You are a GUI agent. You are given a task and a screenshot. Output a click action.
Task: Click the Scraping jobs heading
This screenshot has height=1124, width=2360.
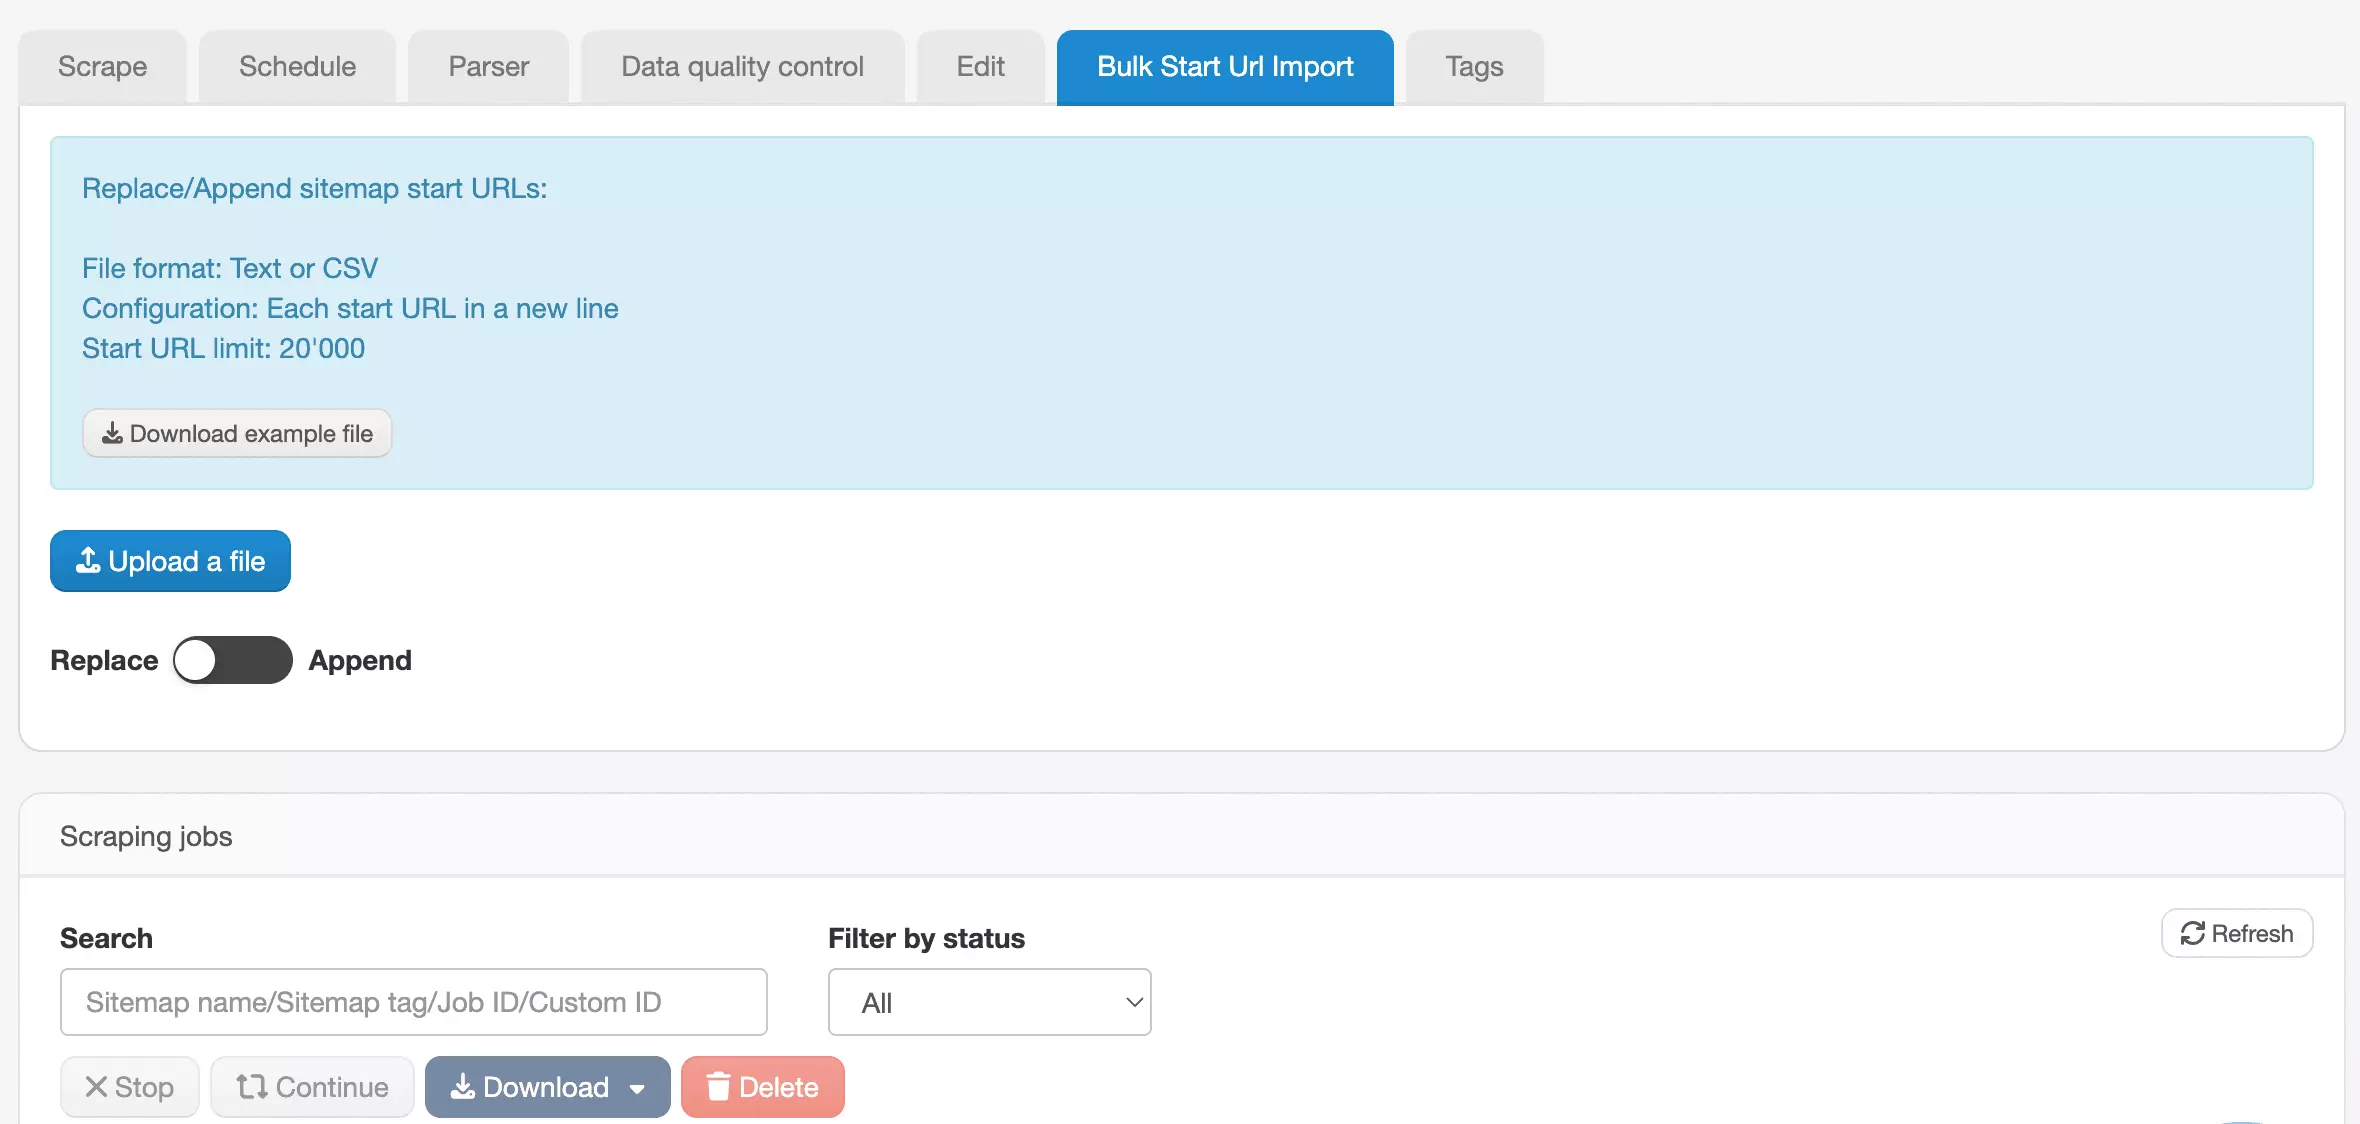click(x=146, y=836)
